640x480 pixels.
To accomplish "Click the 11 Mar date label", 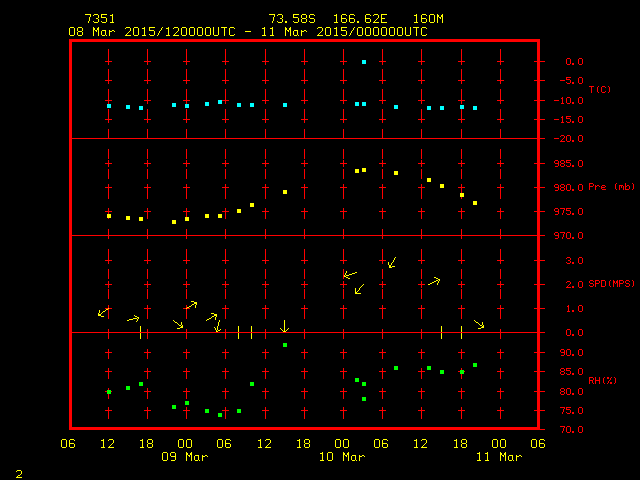I will [498, 457].
